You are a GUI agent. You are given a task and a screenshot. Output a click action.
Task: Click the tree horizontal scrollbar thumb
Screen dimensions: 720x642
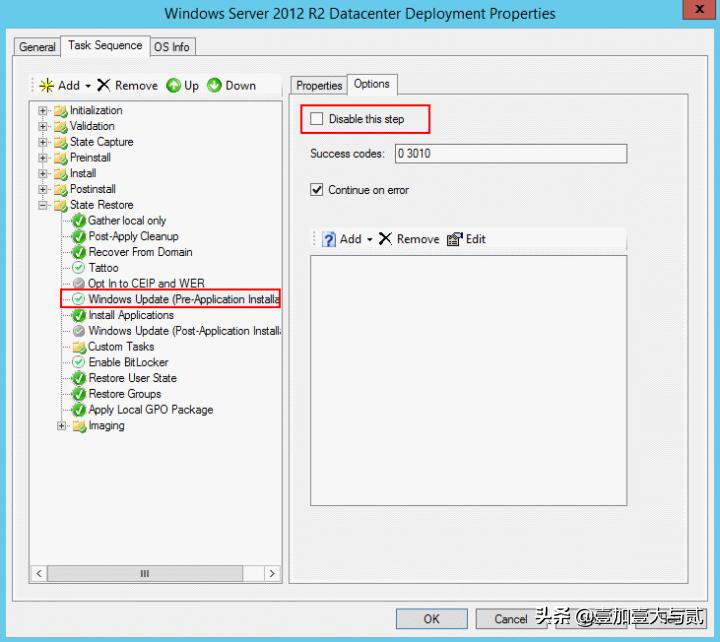[145, 574]
